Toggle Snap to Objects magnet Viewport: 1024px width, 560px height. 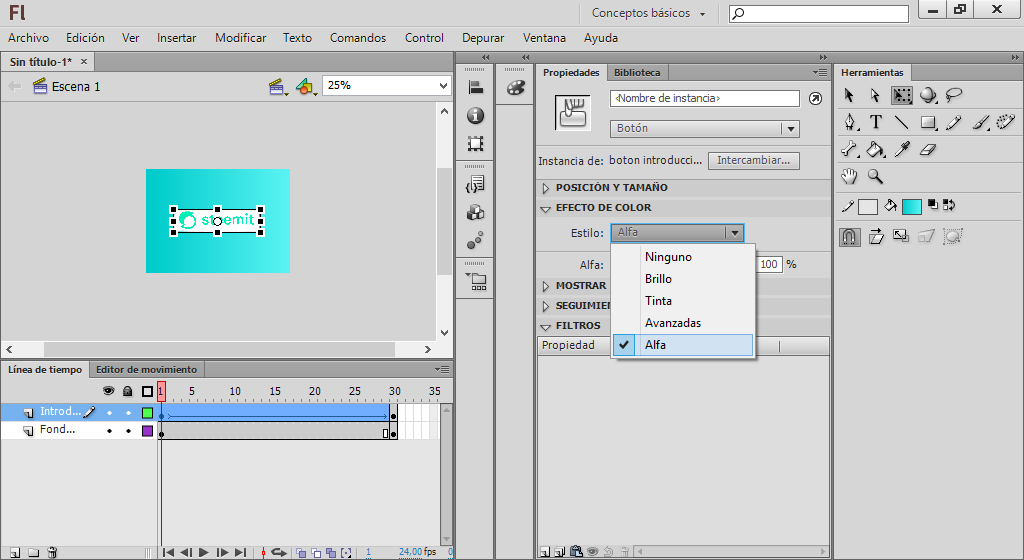tap(849, 236)
